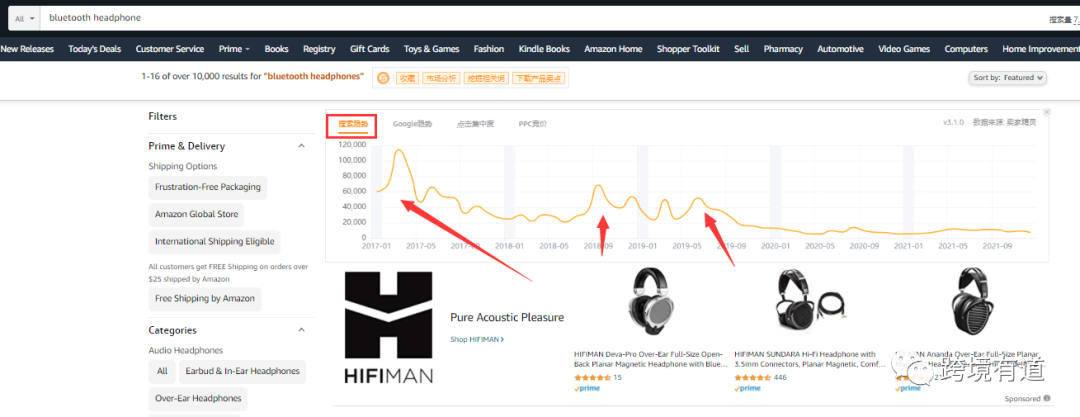Switch to the 点击集中度 tab
Screen dimensions: 1080x417
(475, 124)
